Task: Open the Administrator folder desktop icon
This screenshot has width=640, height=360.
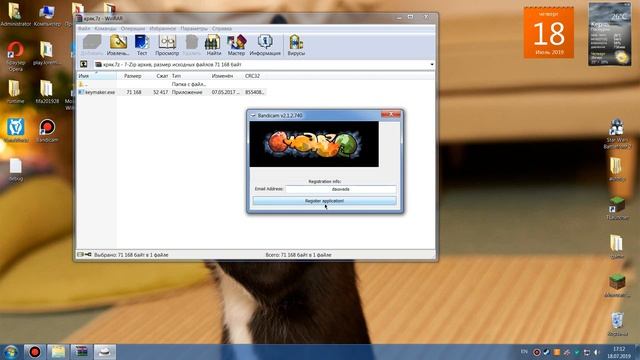Action: (15, 16)
